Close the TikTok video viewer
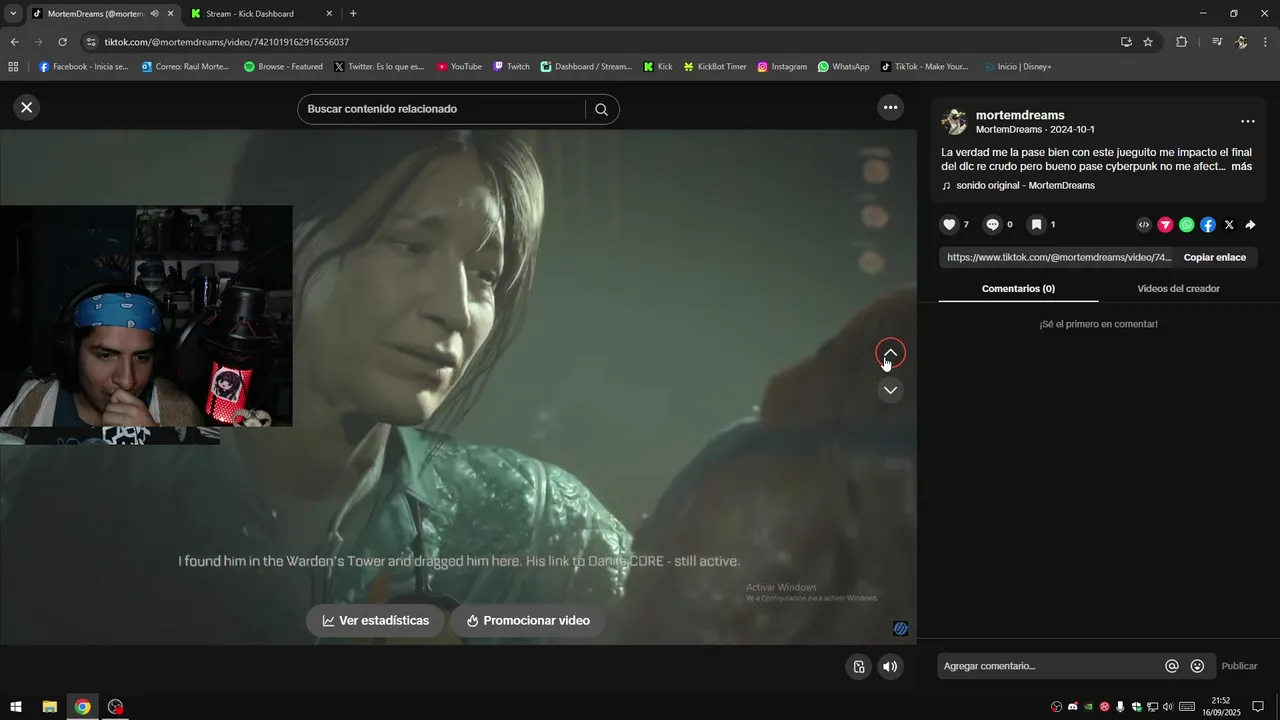The image size is (1280, 720). [27, 108]
